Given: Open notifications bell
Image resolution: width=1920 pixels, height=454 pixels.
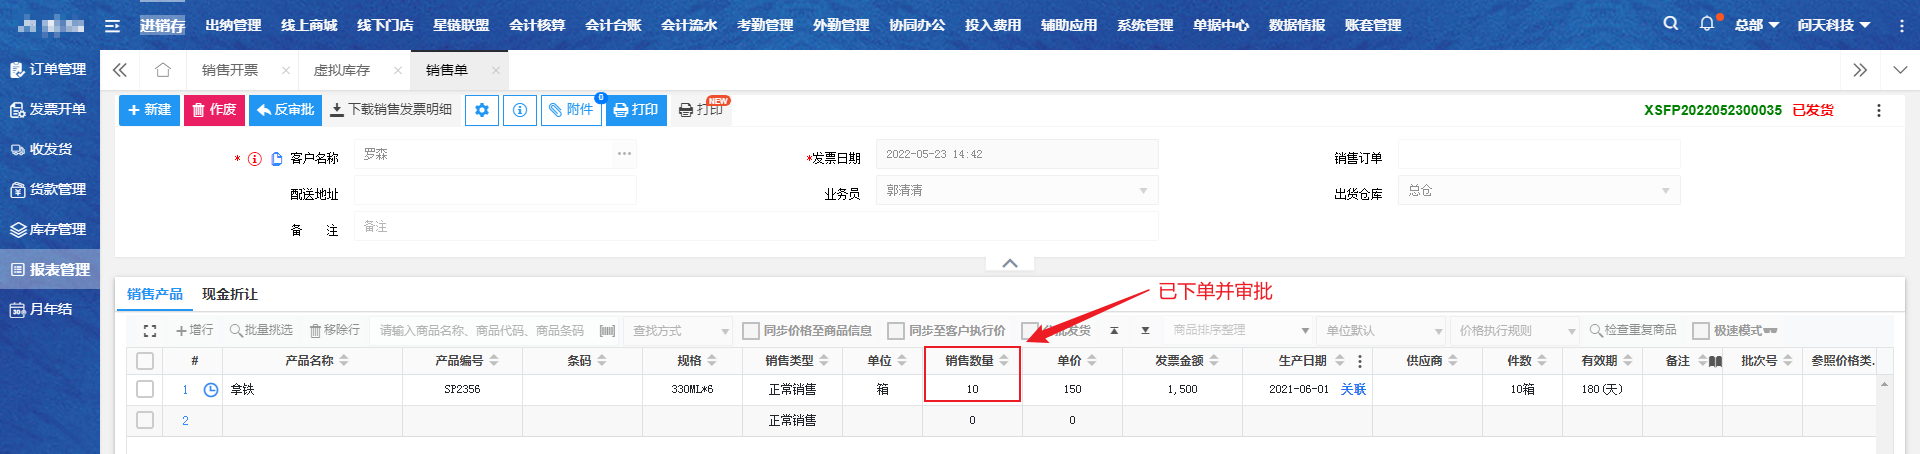Looking at the screenshot, I should point(1707,23).
